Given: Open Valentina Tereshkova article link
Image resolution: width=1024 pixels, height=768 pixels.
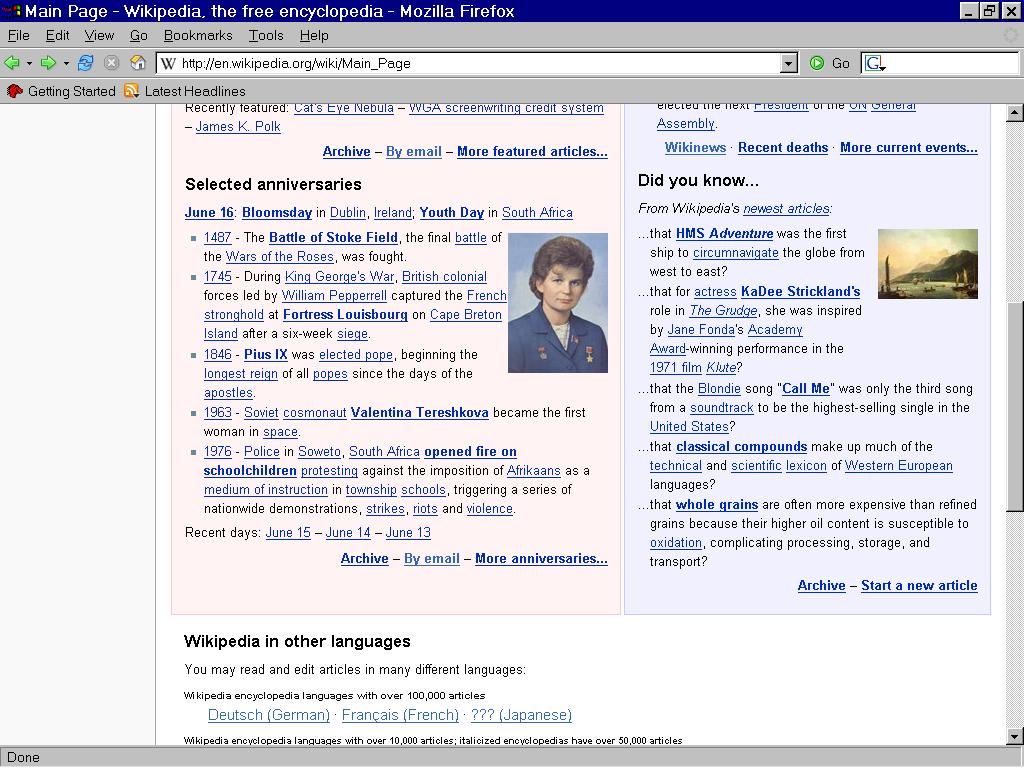Looking at the screenshot, I should click(x=419, y=412).
